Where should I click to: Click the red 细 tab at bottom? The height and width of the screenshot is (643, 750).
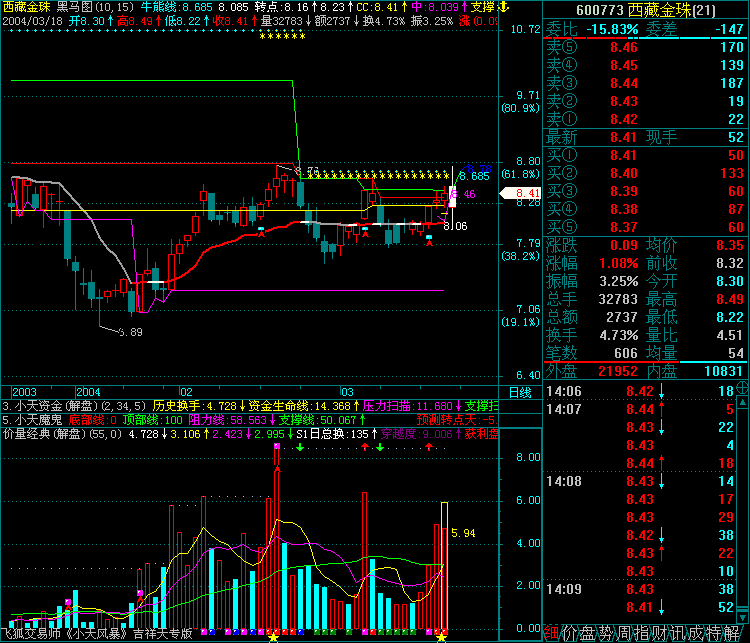click(551, 633)
